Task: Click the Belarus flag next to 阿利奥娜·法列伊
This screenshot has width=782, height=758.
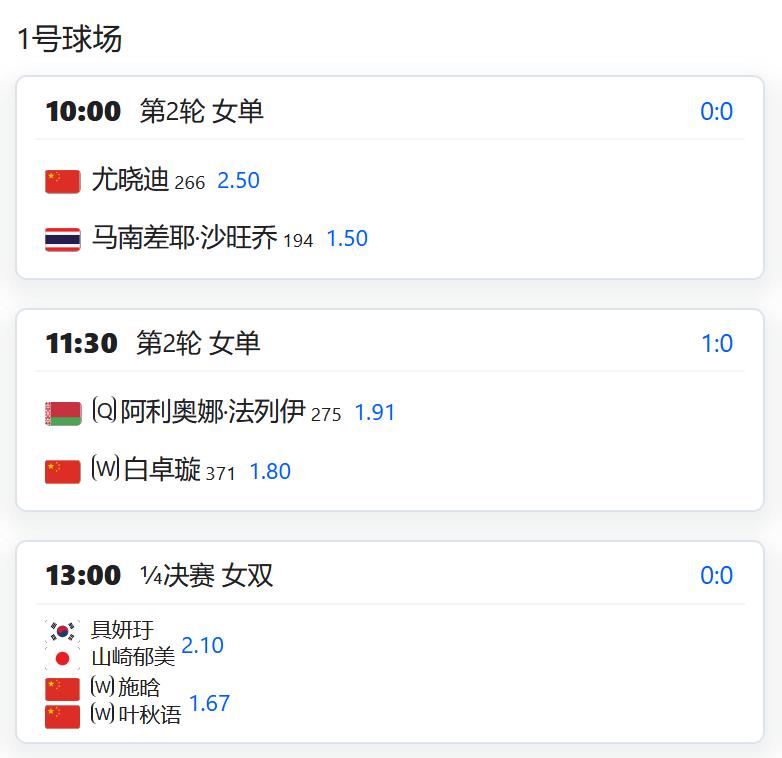Action: click(x=62, y=413)
